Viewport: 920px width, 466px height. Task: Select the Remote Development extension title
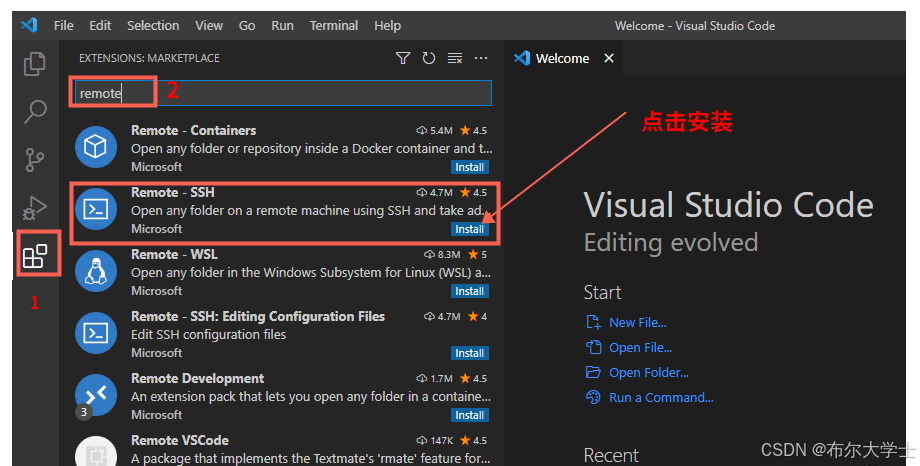pyautogui.click(x=198, y=379)
